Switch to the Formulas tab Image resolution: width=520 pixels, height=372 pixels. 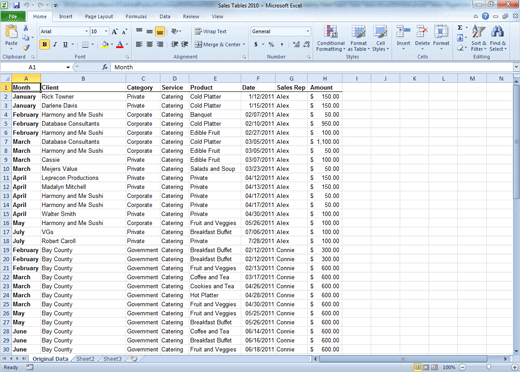tap(136, 16)
